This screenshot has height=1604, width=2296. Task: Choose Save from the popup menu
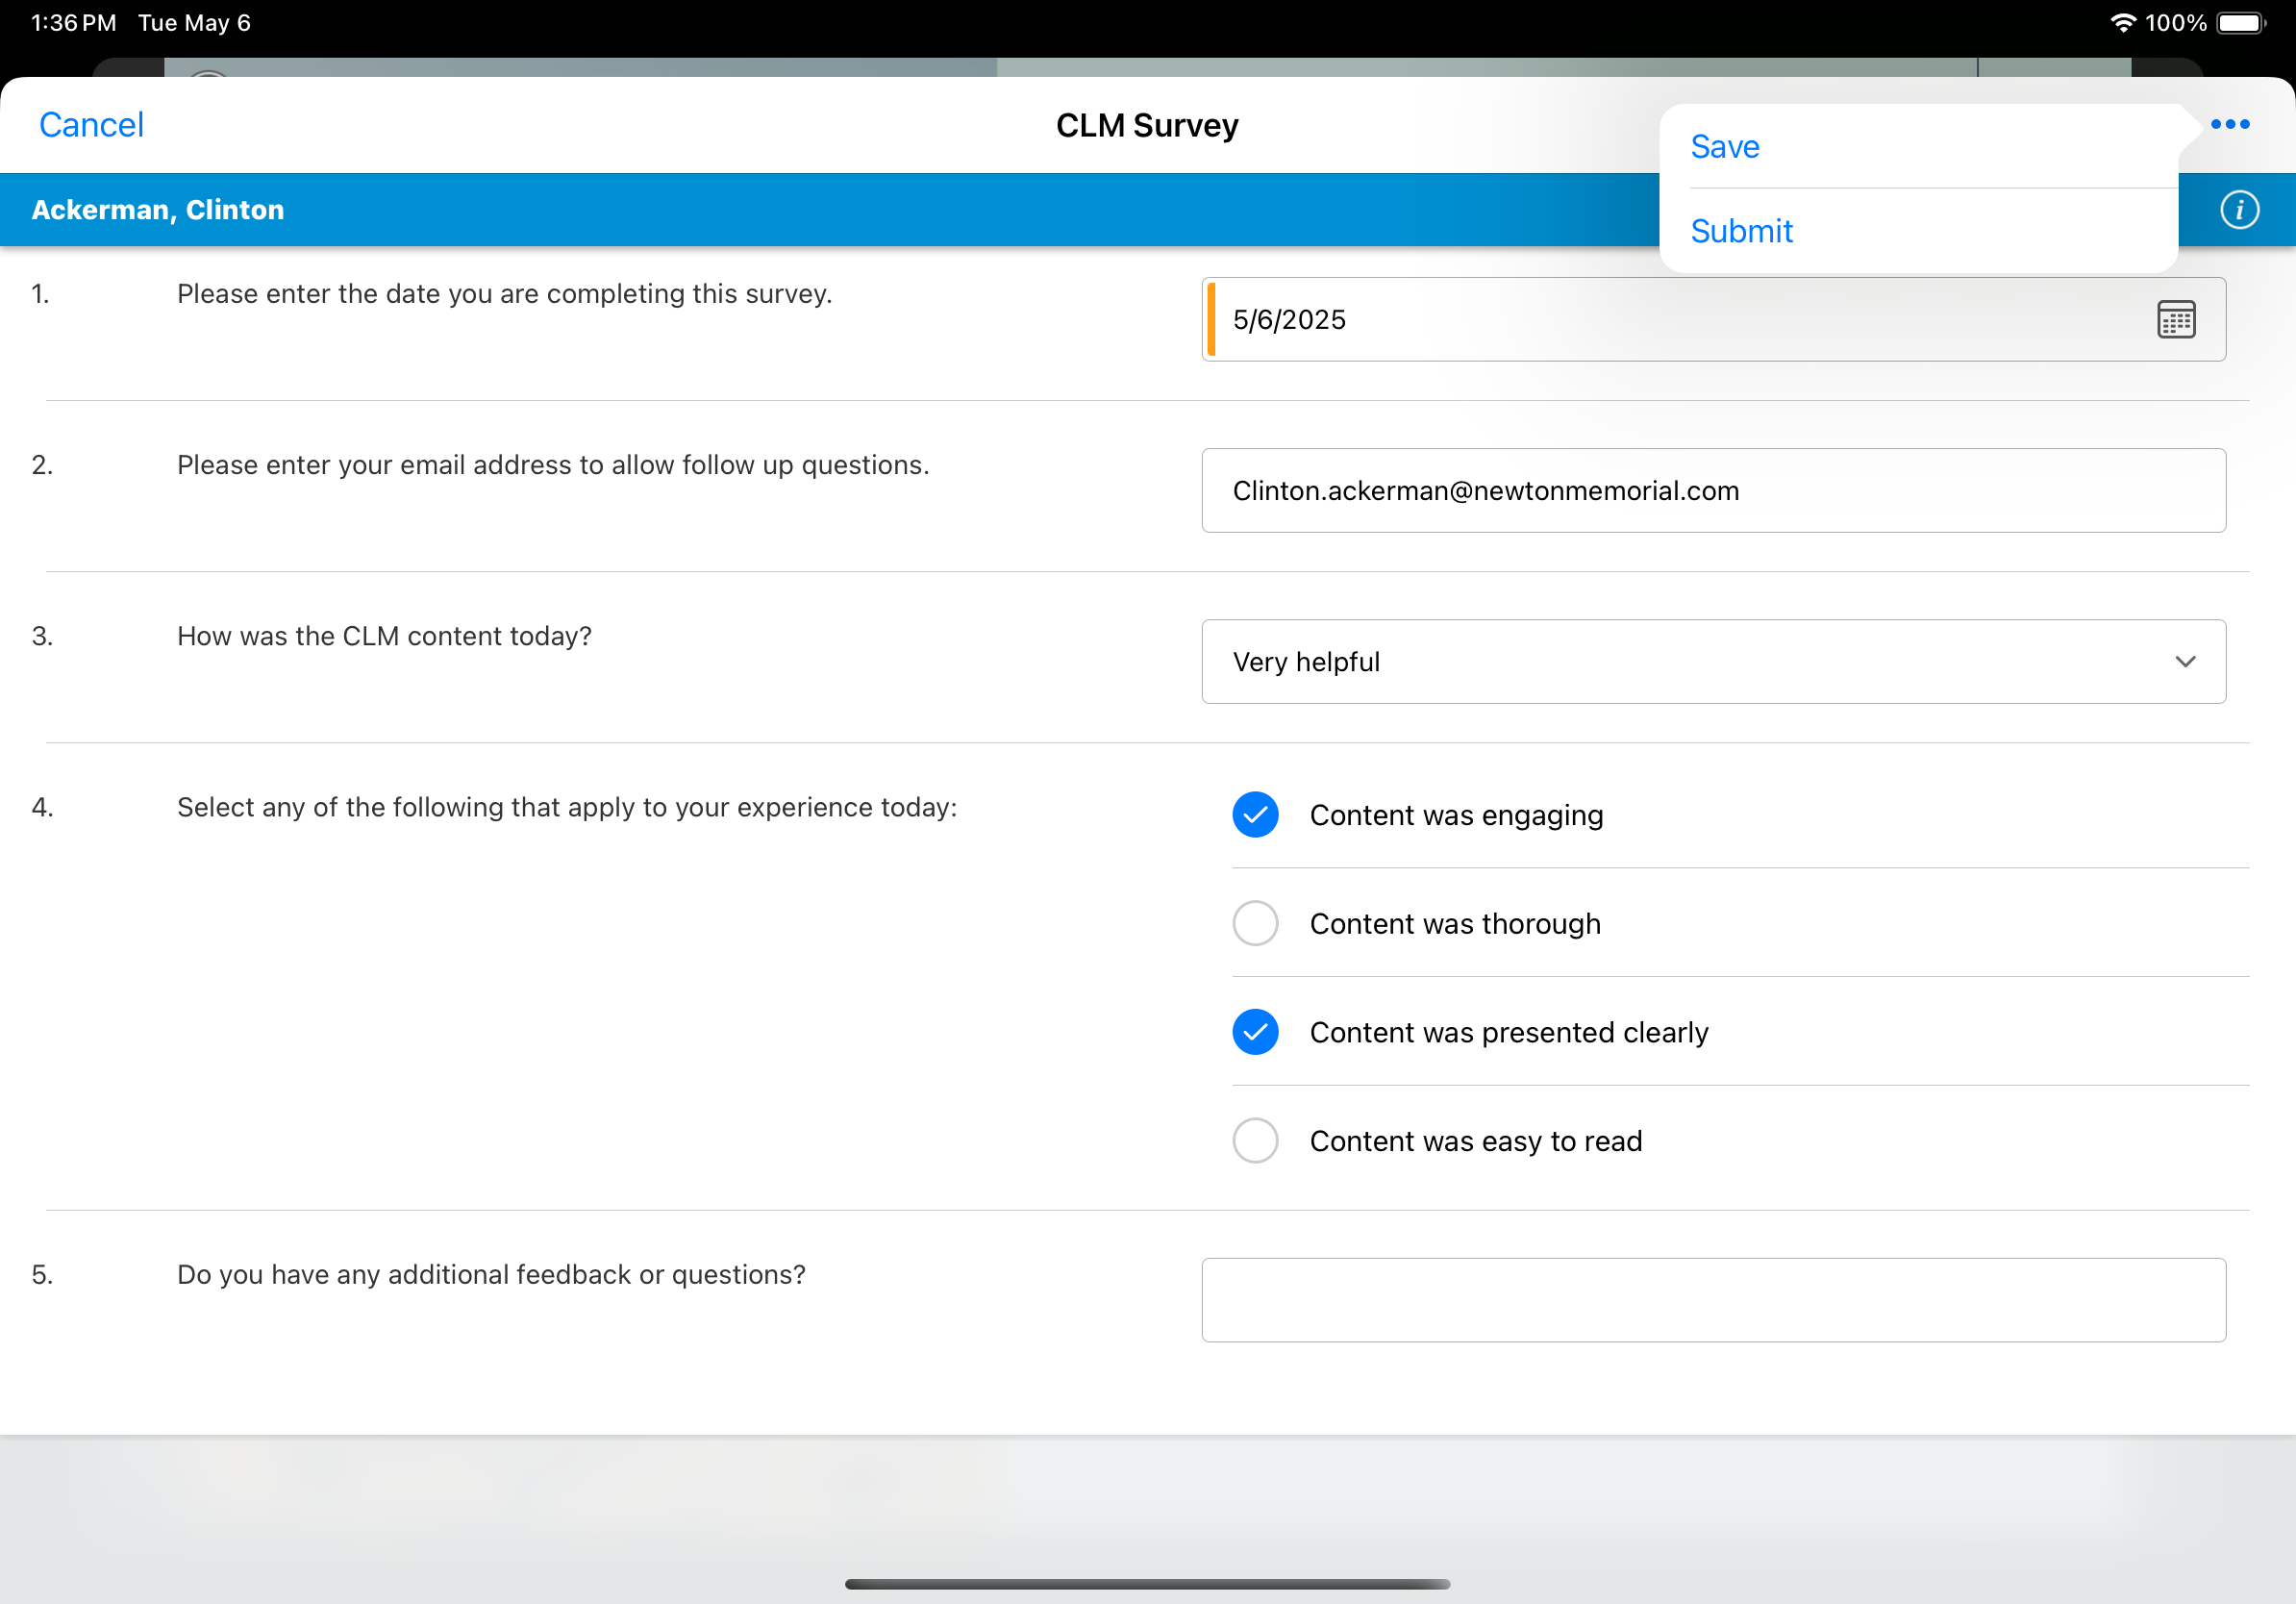coord(1724,147)
